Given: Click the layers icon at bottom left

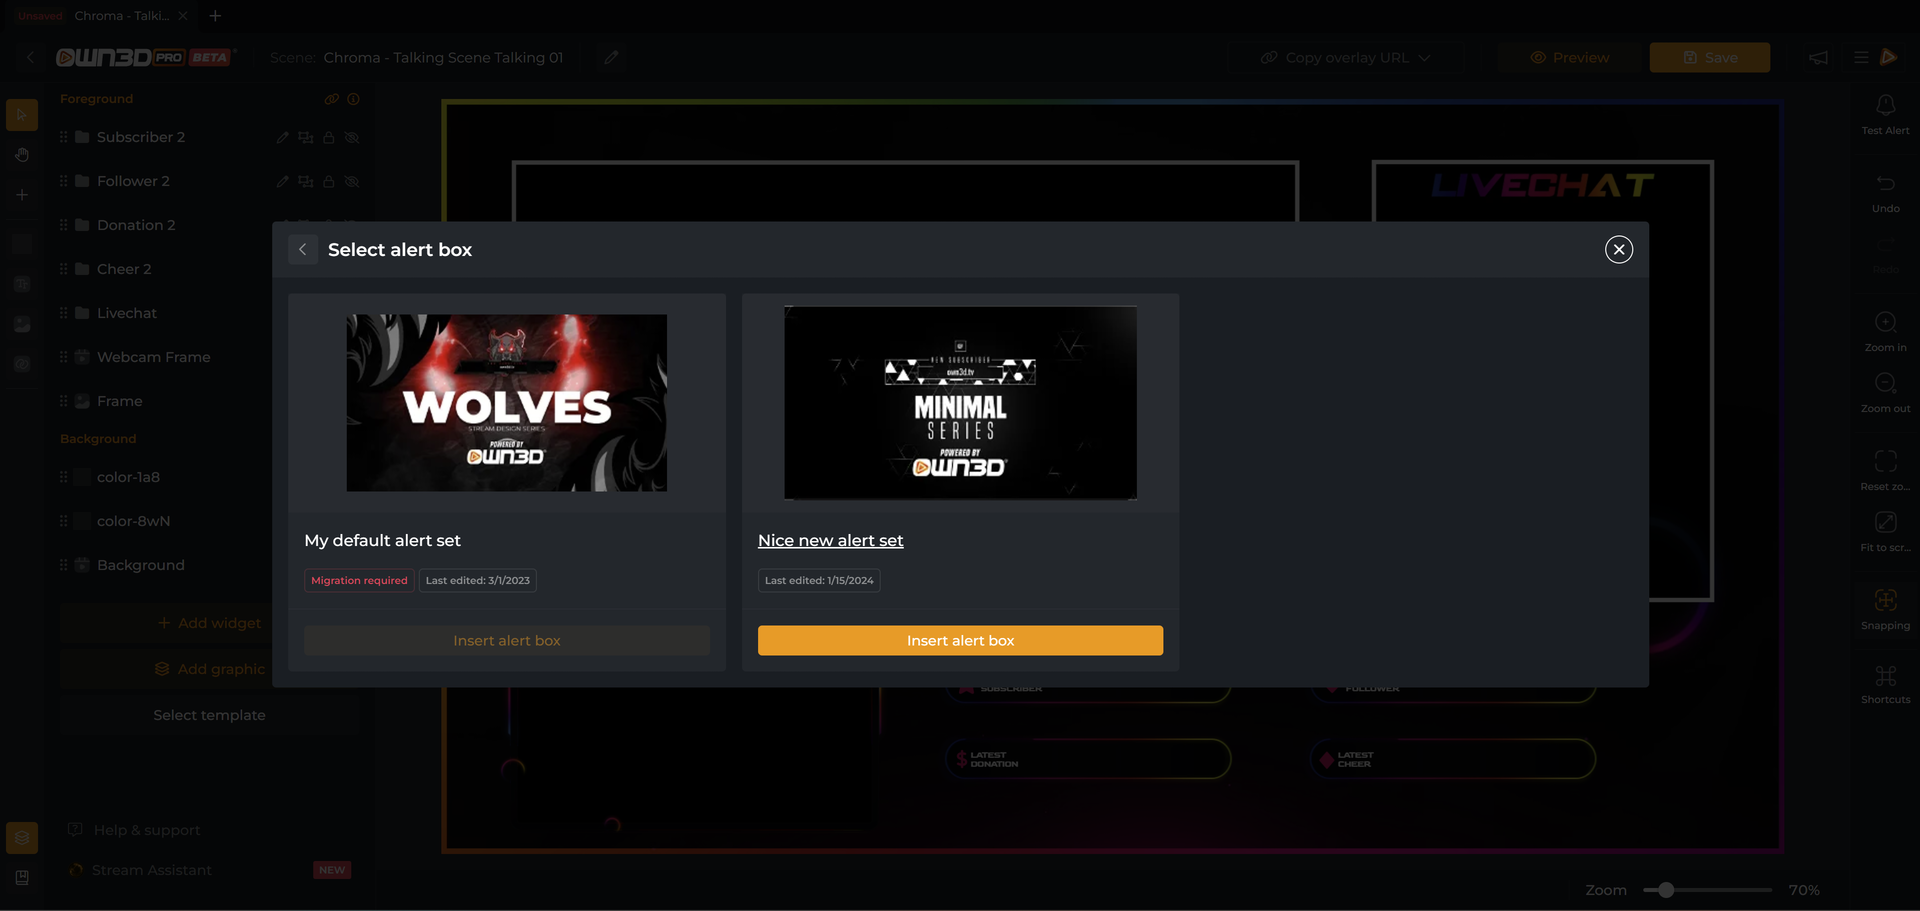Looking at the screenshot, I should (22, 838).
